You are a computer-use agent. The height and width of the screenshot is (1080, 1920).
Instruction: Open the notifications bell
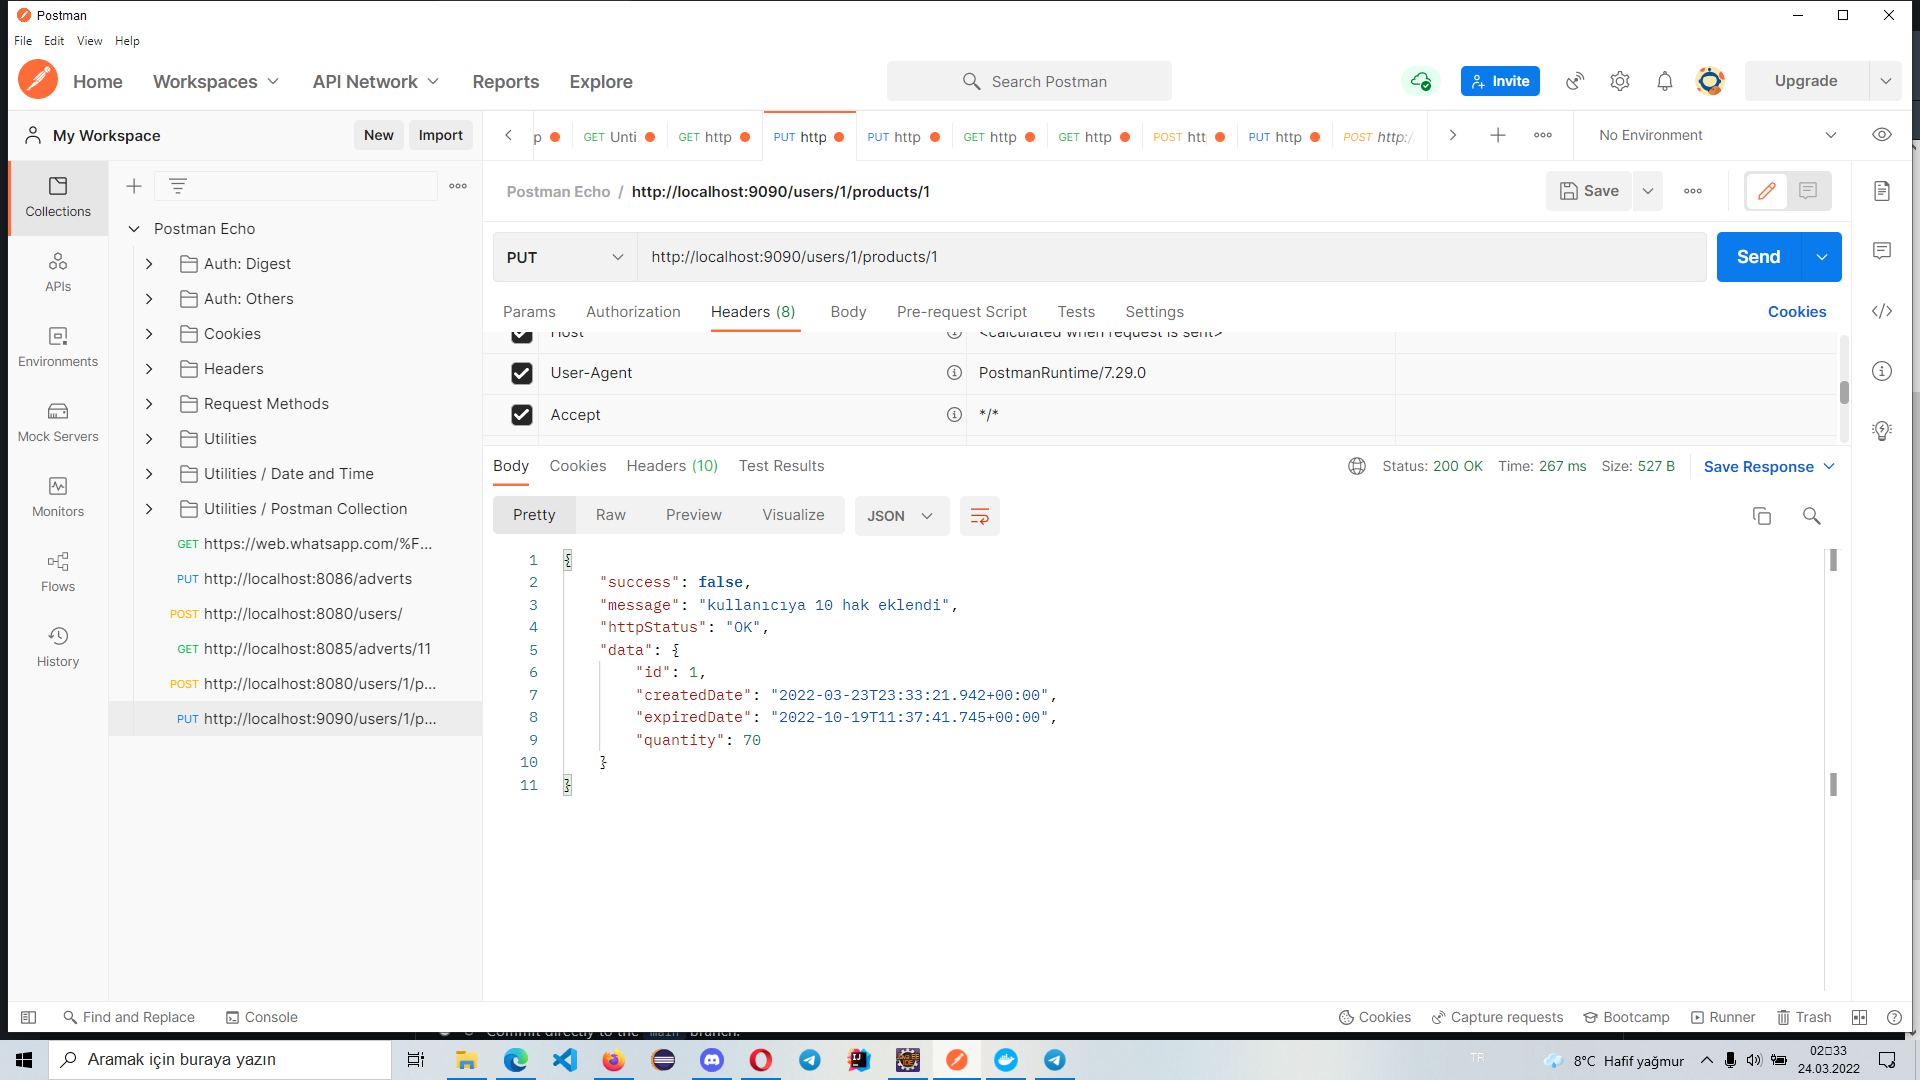coord(1663,81)
